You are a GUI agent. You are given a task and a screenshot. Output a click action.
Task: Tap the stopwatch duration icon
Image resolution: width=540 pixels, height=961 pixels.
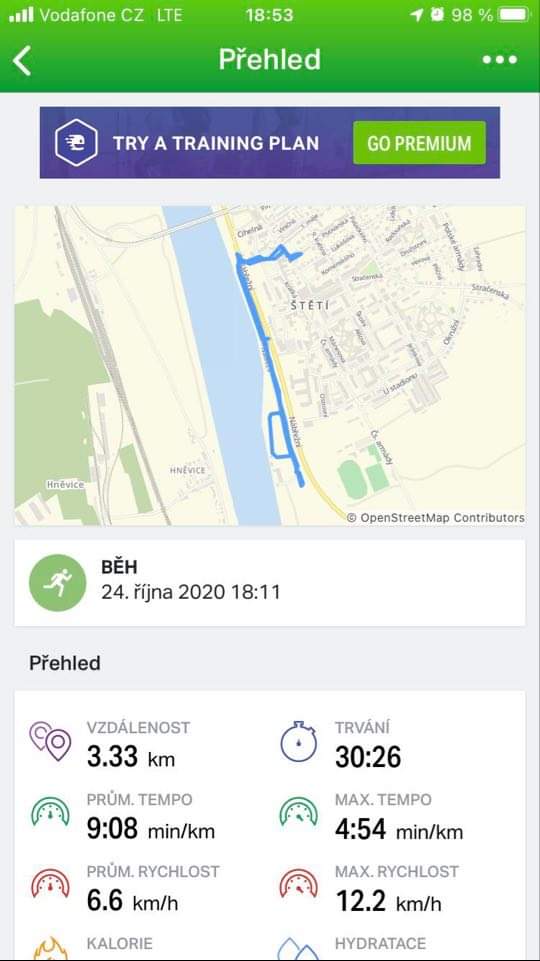[299, 741]
